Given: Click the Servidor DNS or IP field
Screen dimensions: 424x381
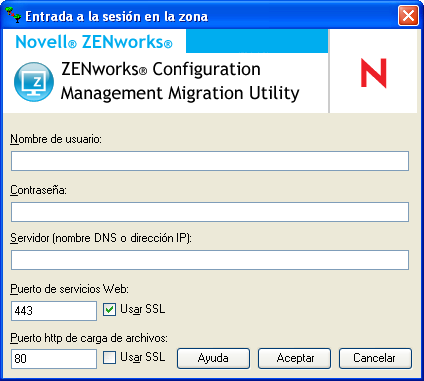Looking at the screenshot, I should 210,260.
